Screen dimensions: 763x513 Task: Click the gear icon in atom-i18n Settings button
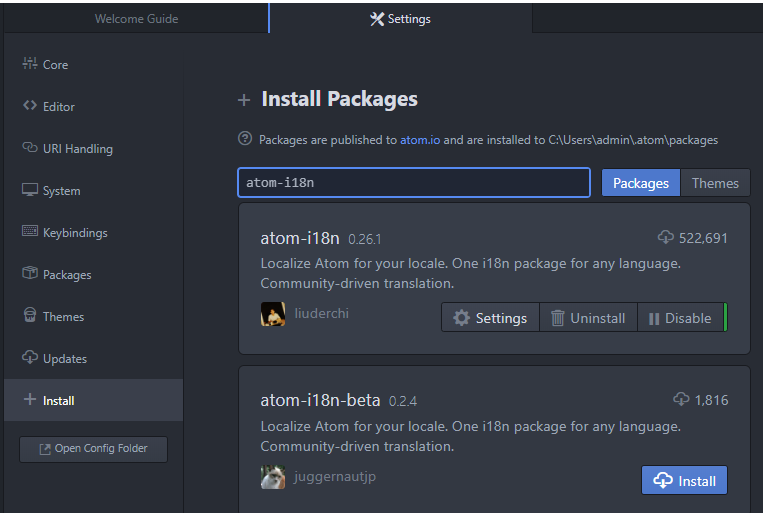[x=461, y=318]
